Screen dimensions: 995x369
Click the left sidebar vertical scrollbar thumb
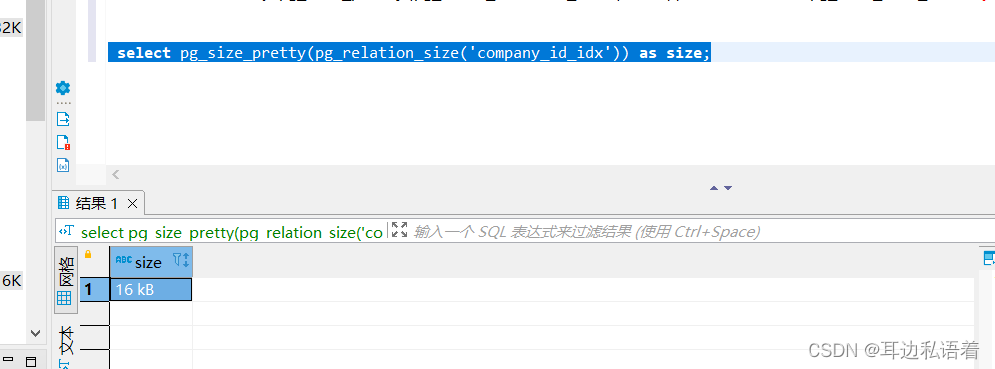[36, 60]
